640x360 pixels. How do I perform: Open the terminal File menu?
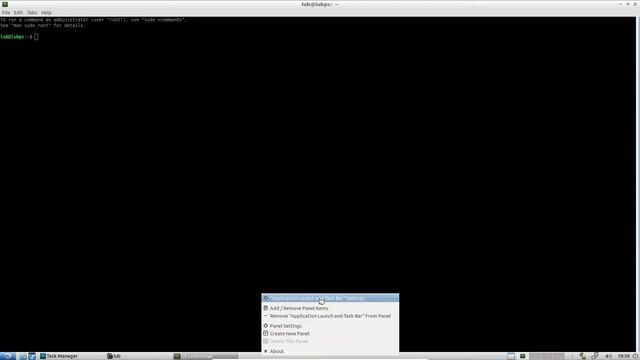point(6,13)
